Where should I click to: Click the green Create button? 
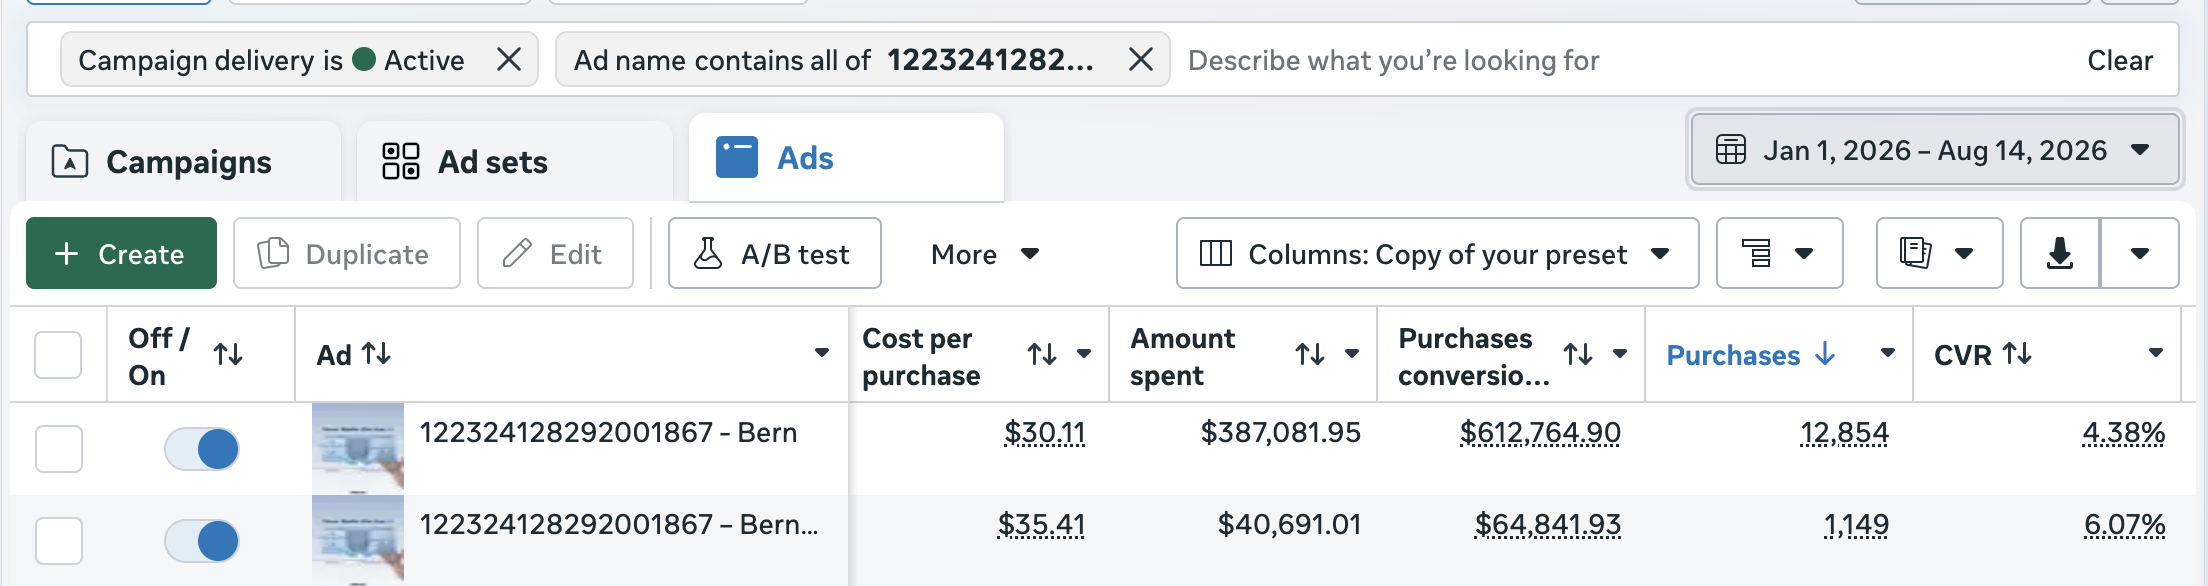tap(121, 254)
